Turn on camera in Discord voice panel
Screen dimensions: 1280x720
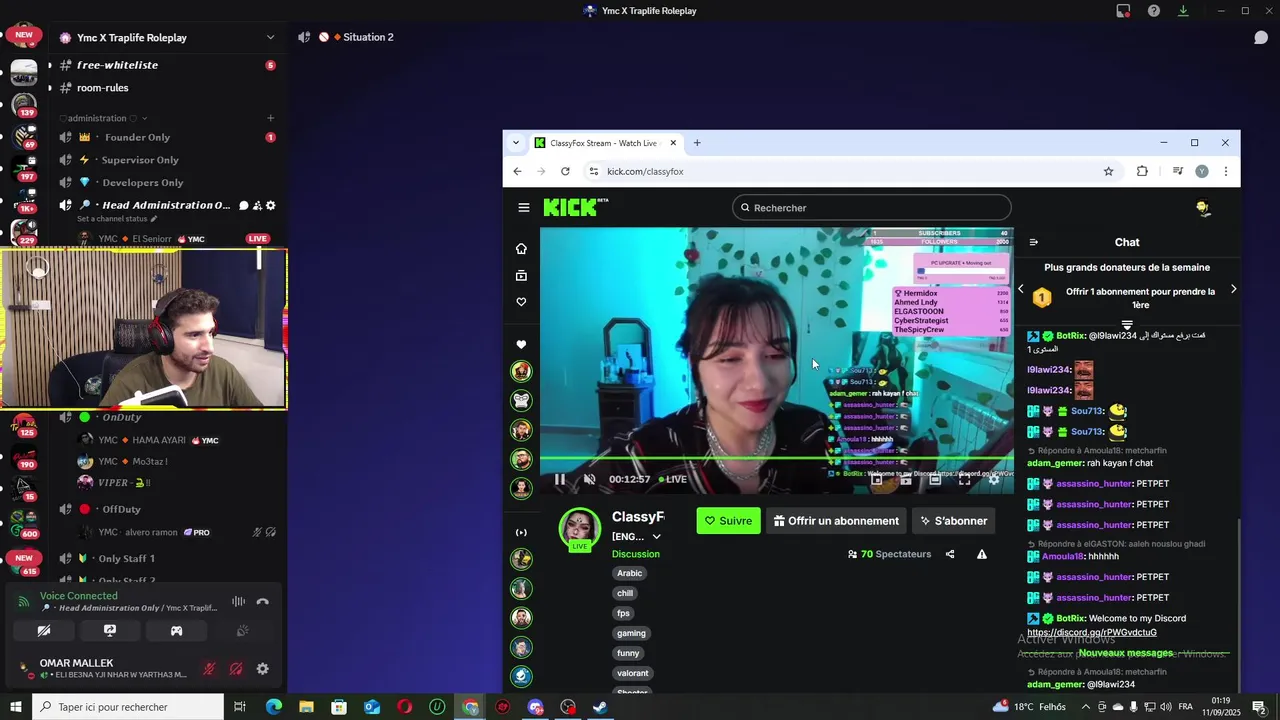44,631
